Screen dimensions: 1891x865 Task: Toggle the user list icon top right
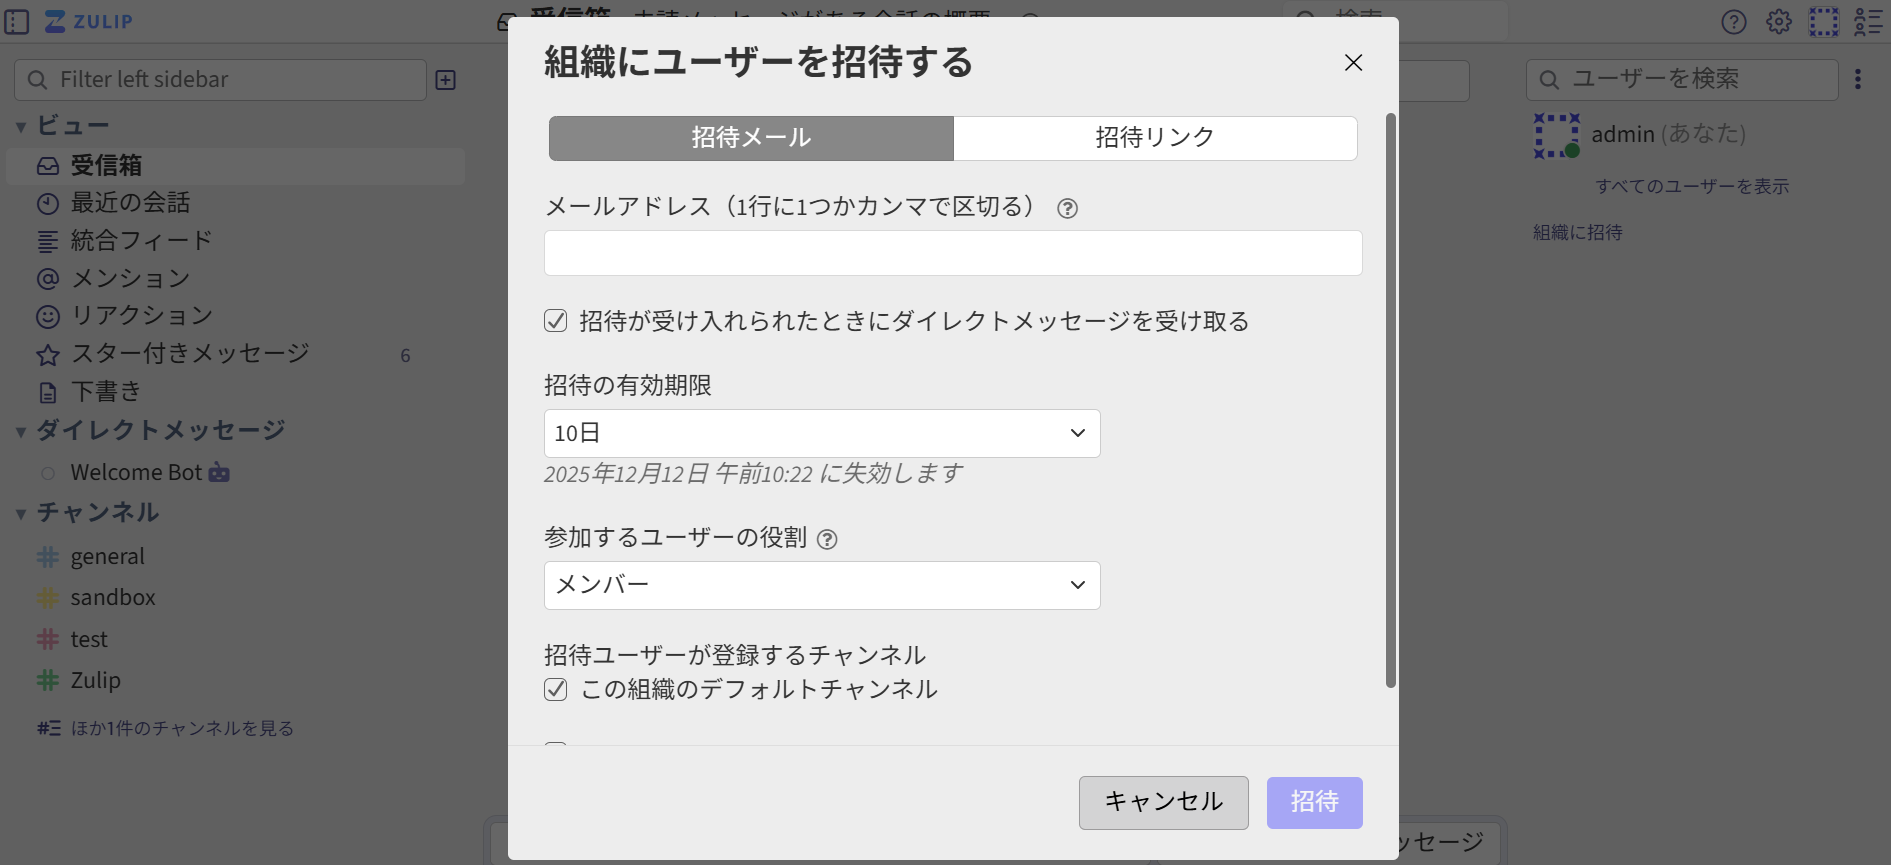1867,21
